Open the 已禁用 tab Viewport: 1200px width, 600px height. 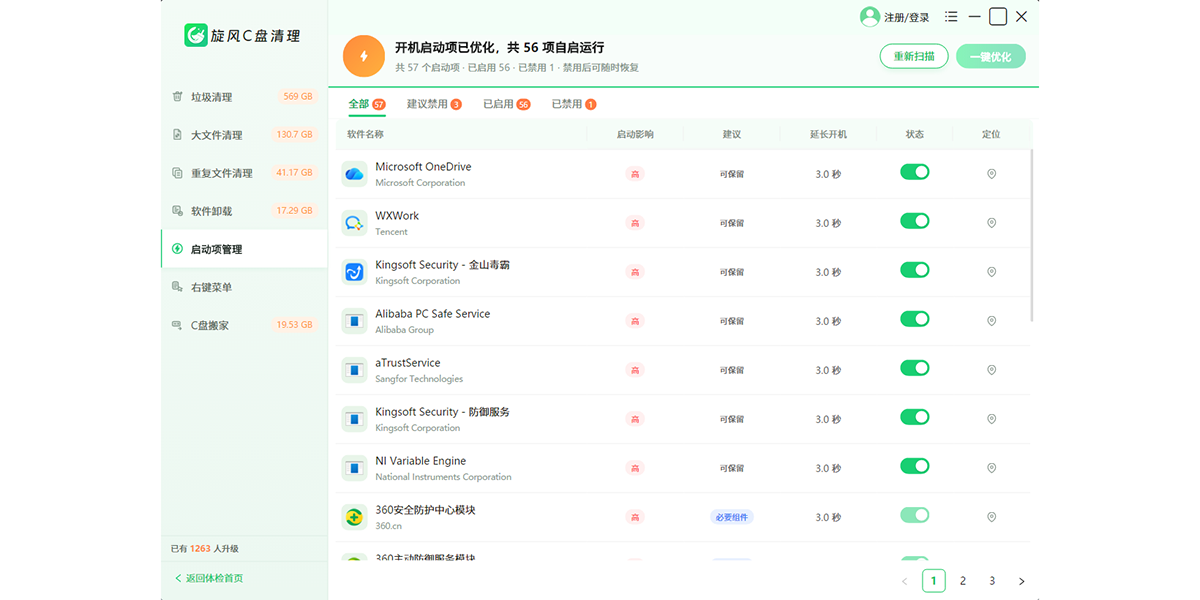point(574,104)
